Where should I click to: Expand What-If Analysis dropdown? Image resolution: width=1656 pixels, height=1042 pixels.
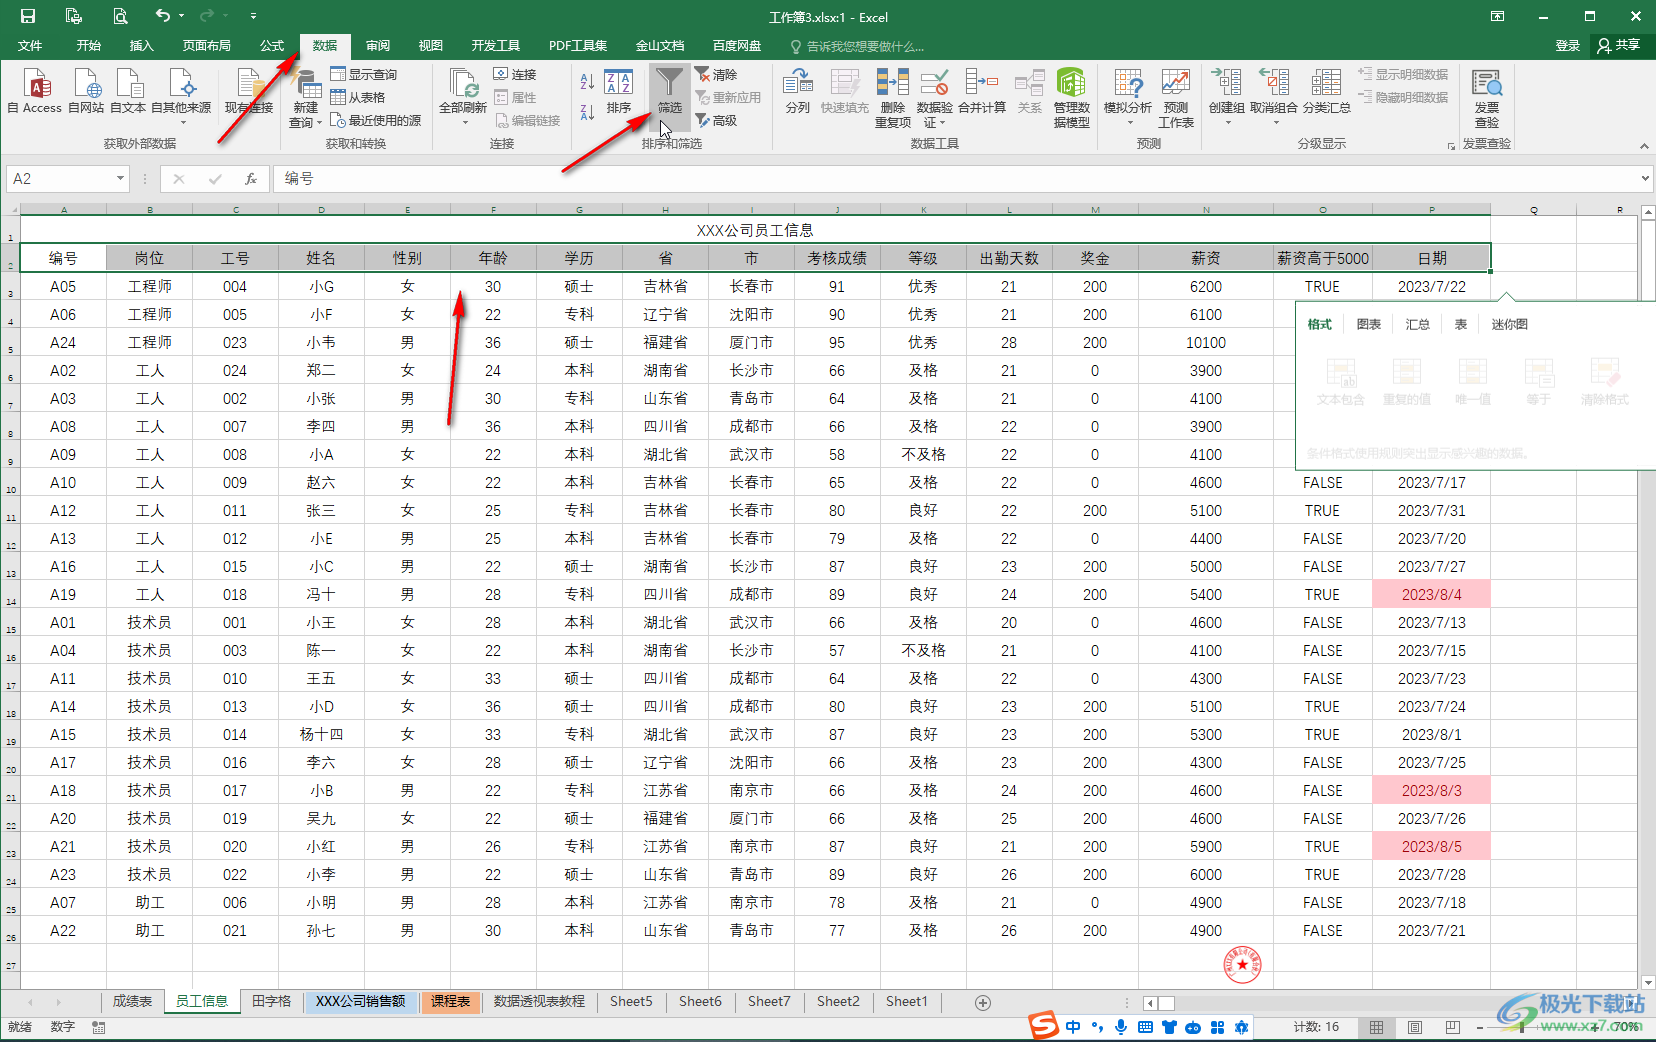point(1130,123)
